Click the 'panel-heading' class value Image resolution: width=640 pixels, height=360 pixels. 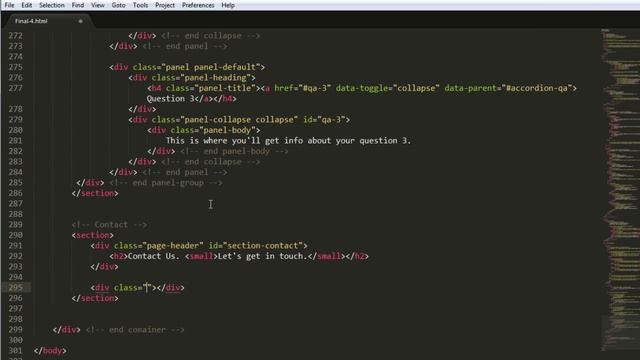[216, 78]
